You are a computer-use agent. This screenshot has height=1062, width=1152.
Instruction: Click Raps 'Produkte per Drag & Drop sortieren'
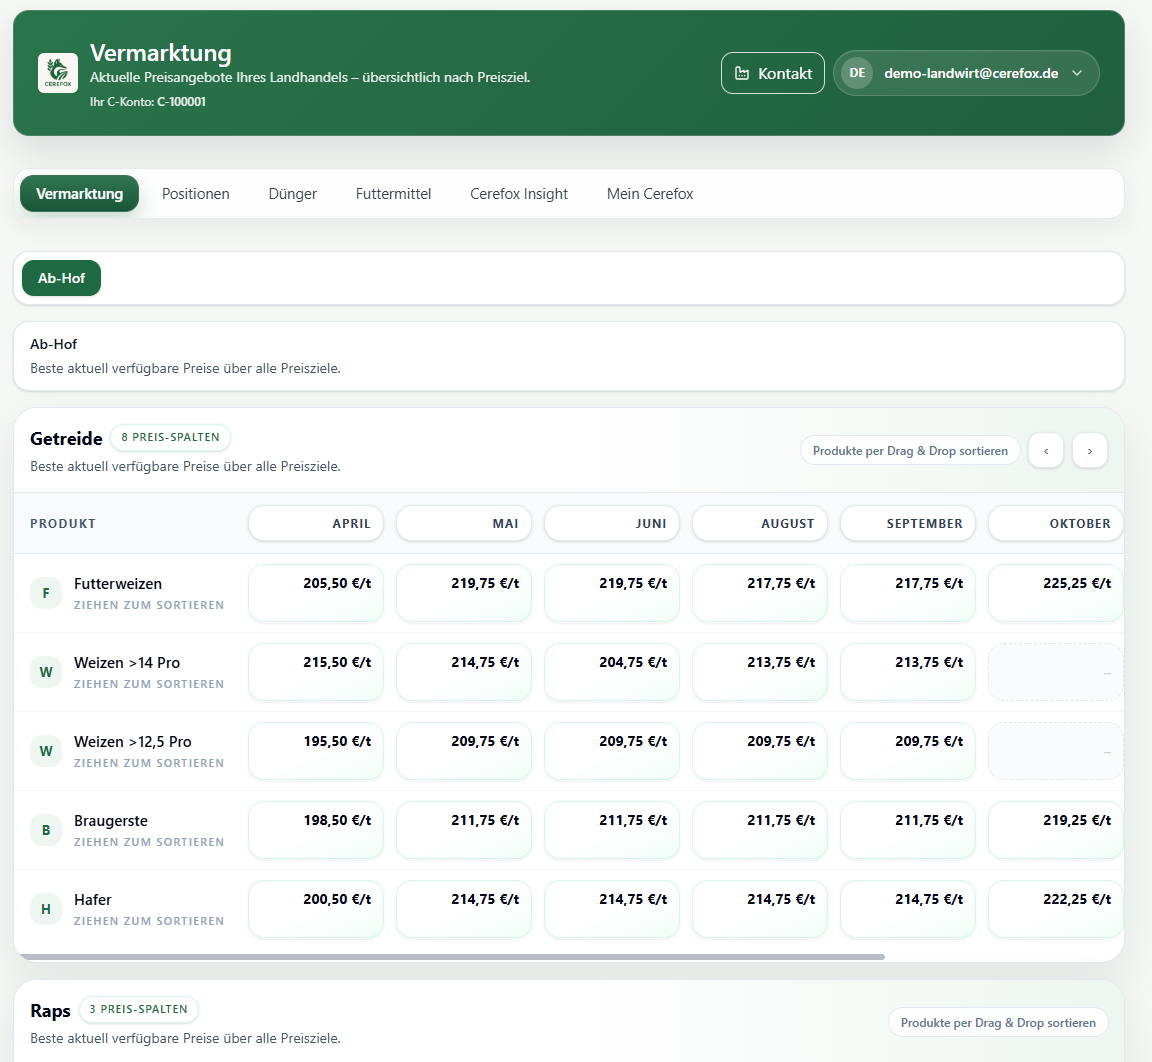pos(998,1022)
